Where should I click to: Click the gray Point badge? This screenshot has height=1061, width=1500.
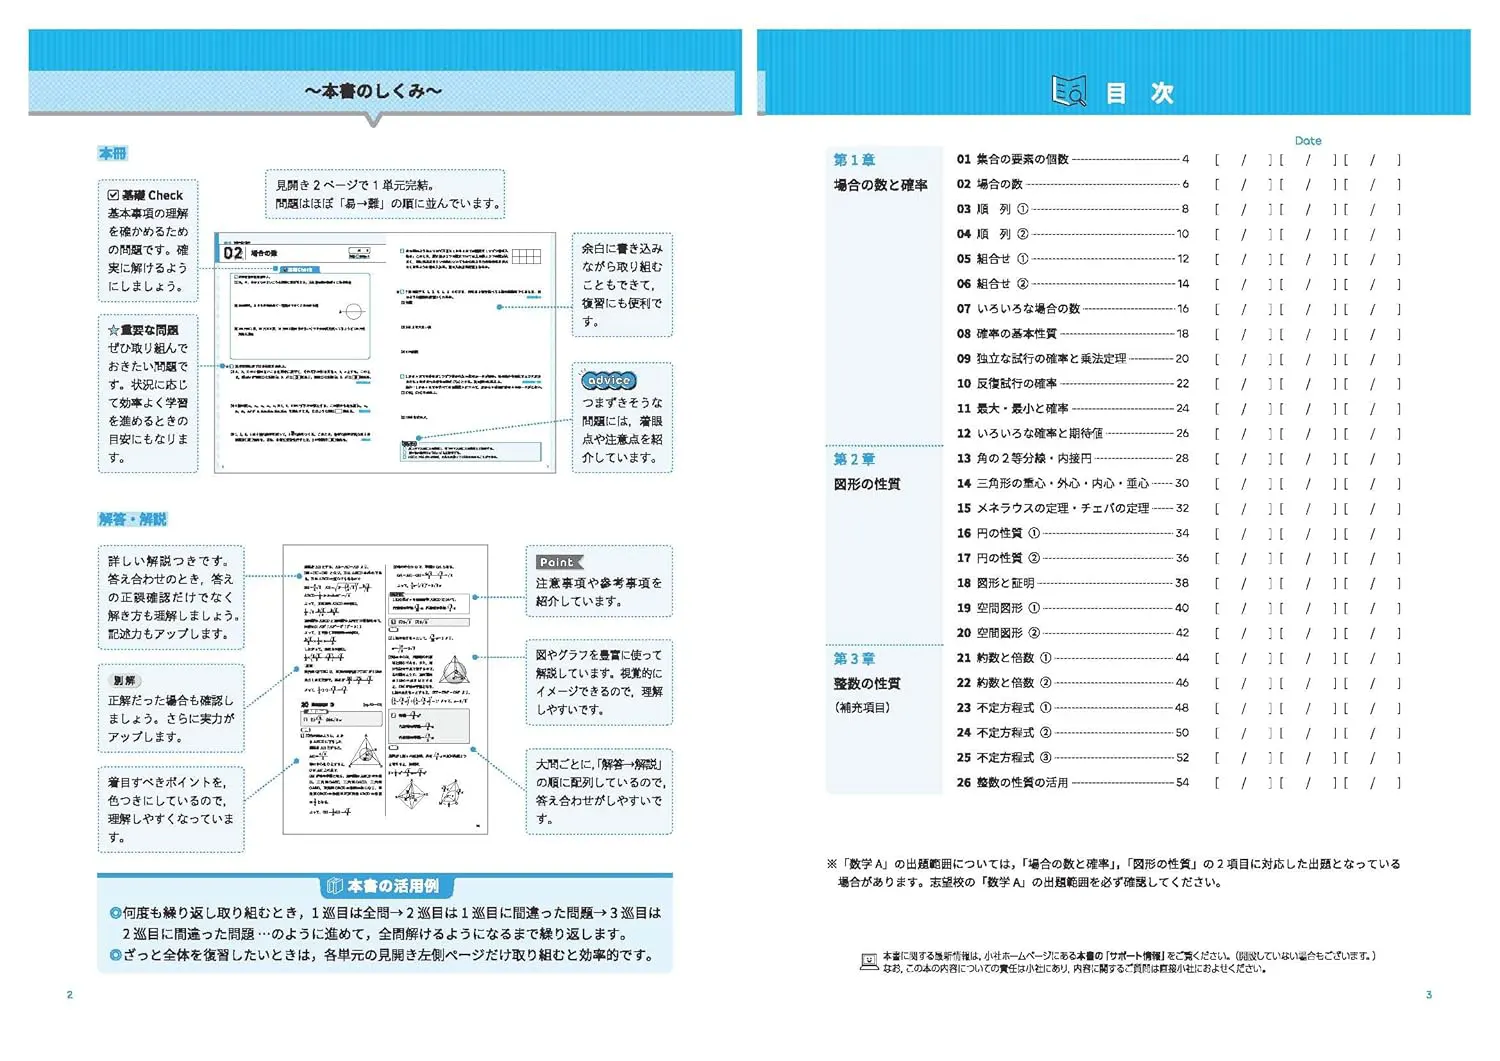pos(559,563)
